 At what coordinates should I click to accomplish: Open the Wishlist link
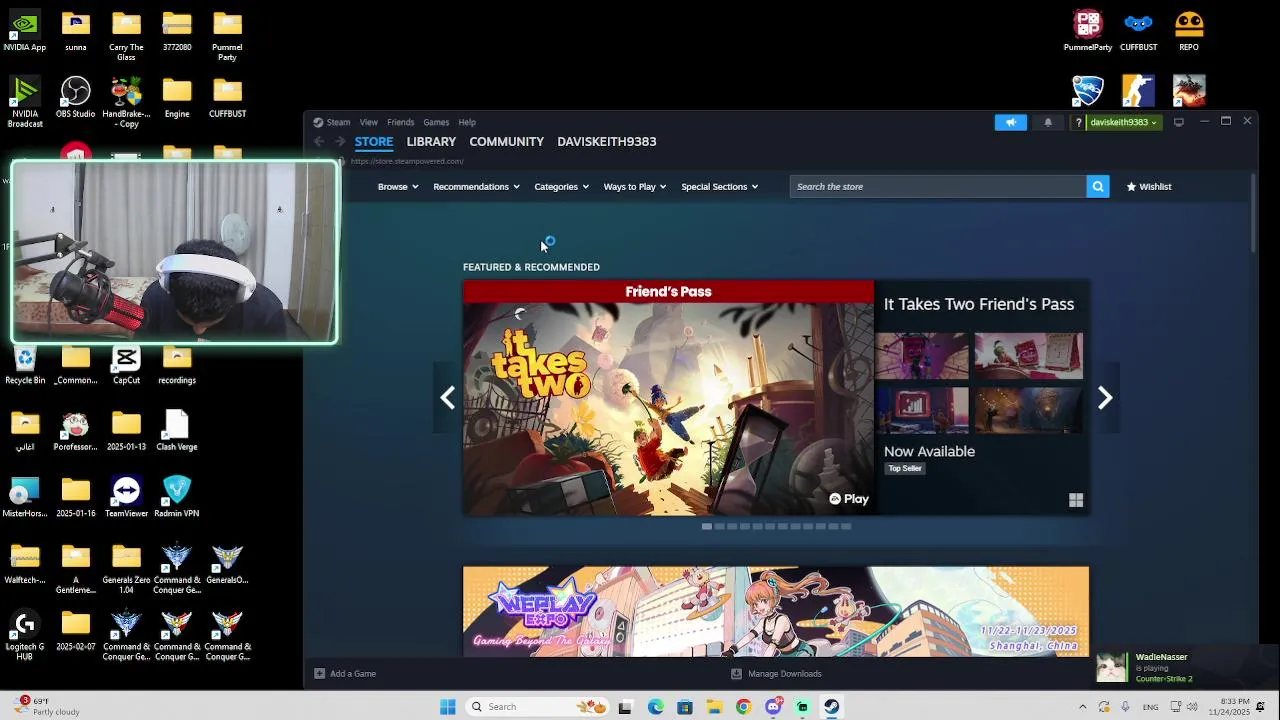coord(1149,187)
